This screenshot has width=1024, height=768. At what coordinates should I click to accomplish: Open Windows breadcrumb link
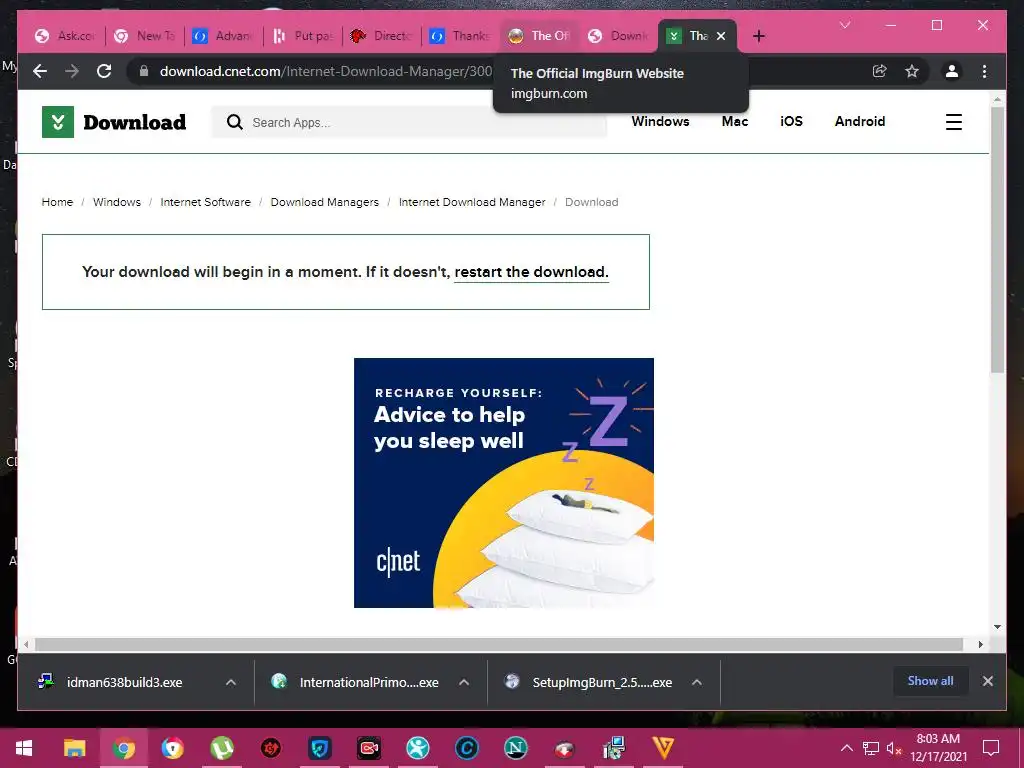click(117, 202)
